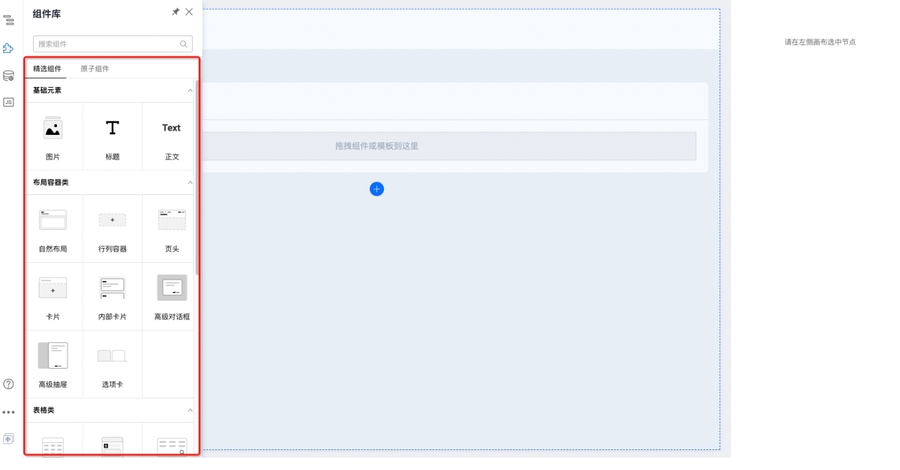Open the help question mark icon
900x470 pixels.
pyautogui.click(x=9, y=384)
